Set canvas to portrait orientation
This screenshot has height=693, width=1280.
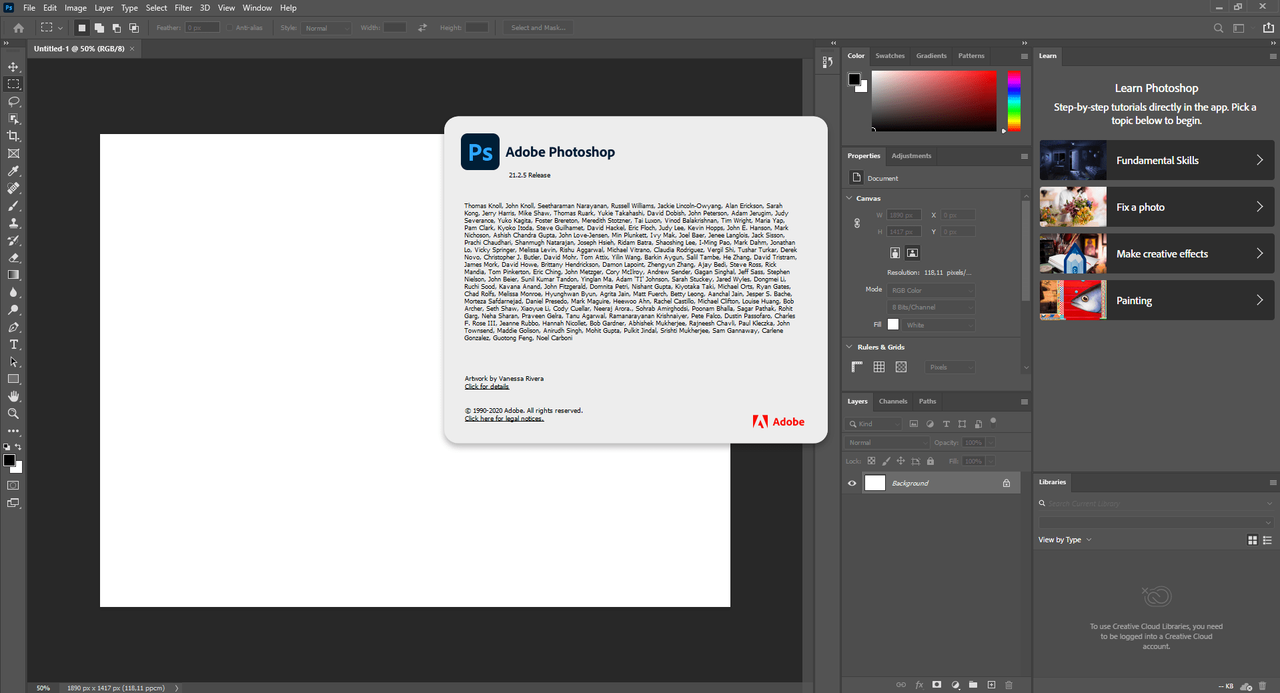pos(895,253)
